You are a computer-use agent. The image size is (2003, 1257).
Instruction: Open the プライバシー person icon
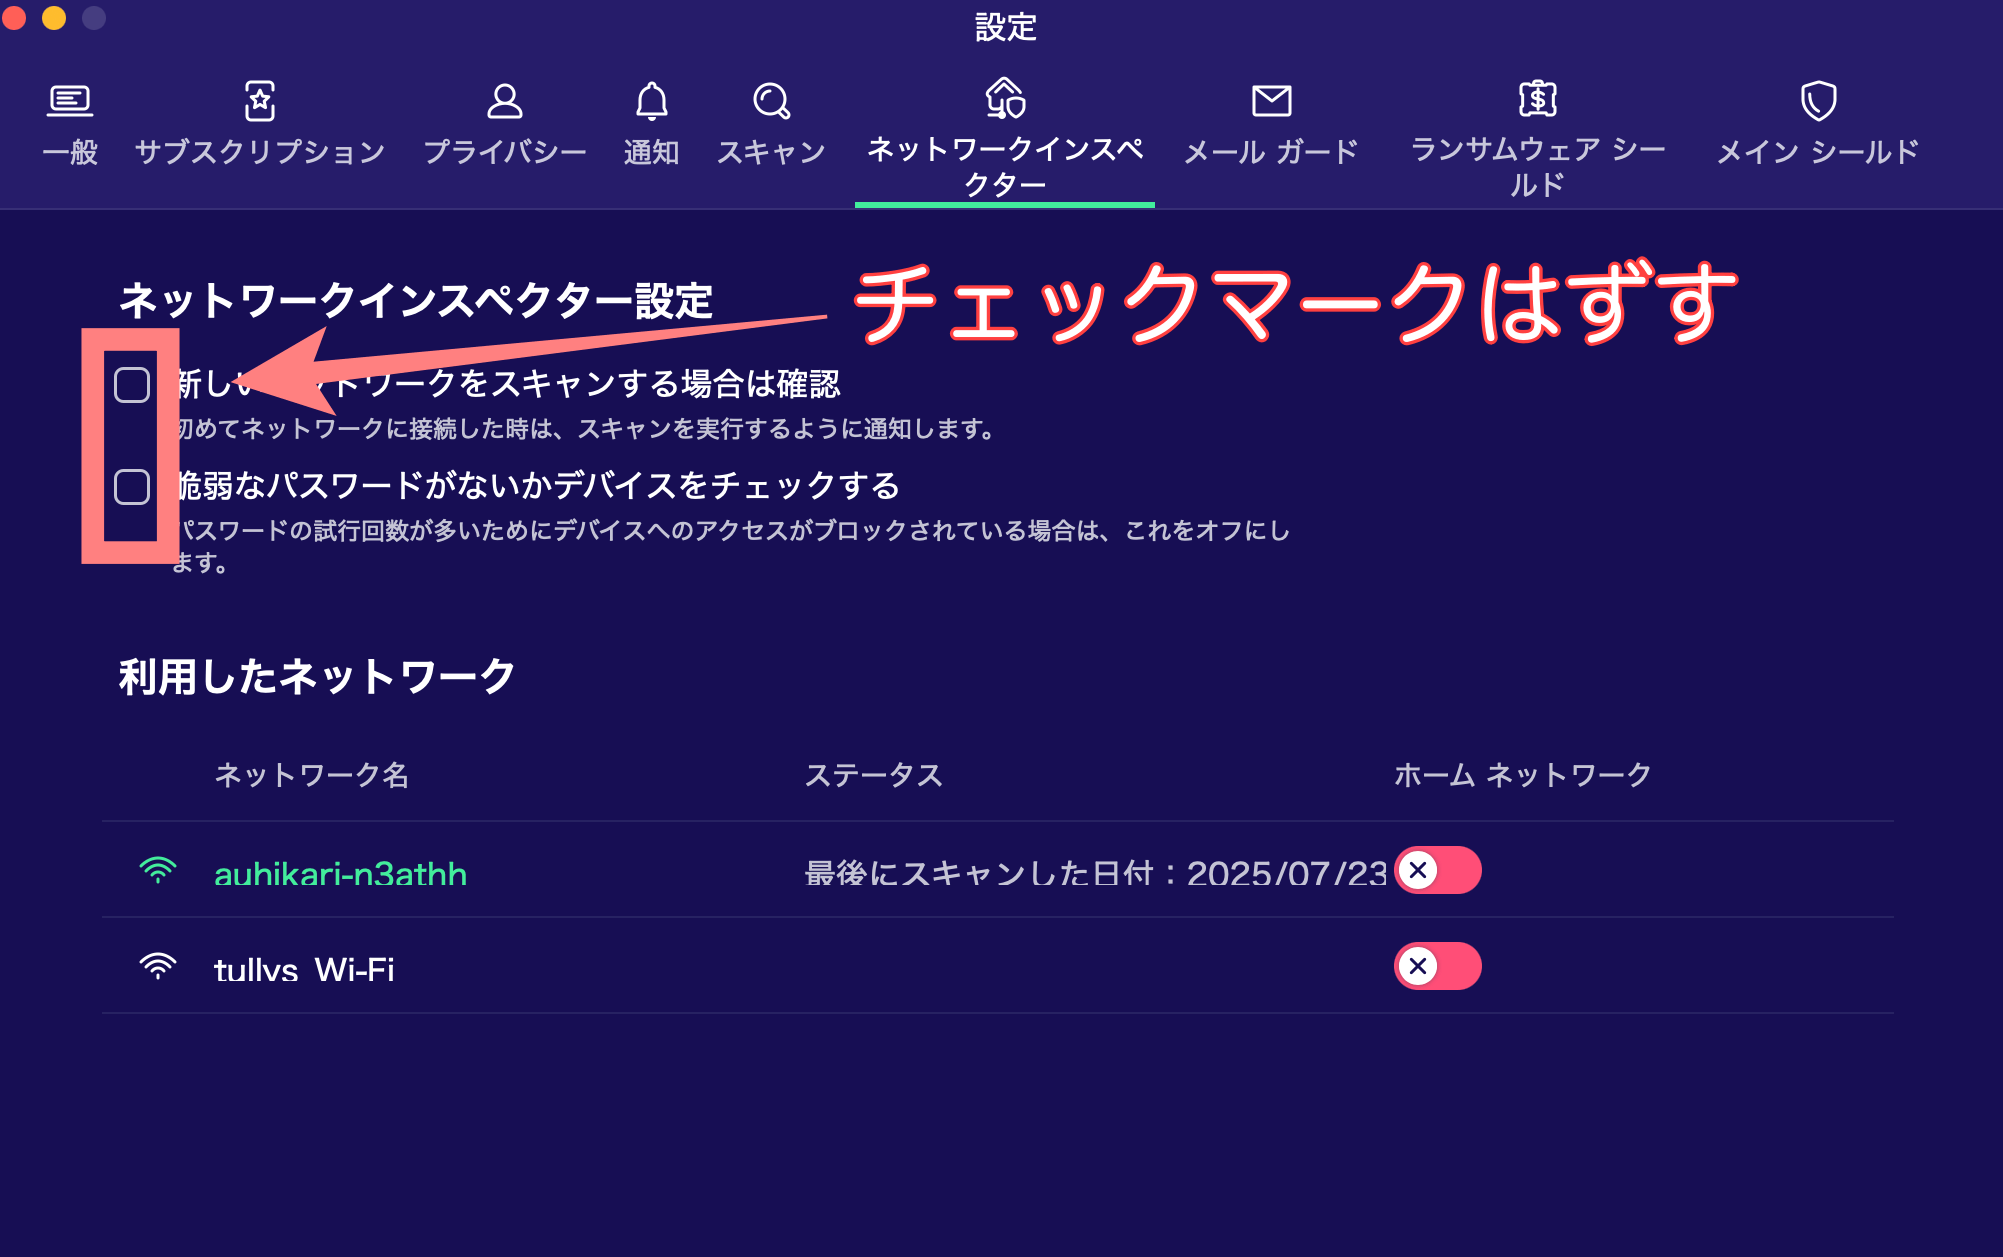pyautogui.click(x=505, y=100)
